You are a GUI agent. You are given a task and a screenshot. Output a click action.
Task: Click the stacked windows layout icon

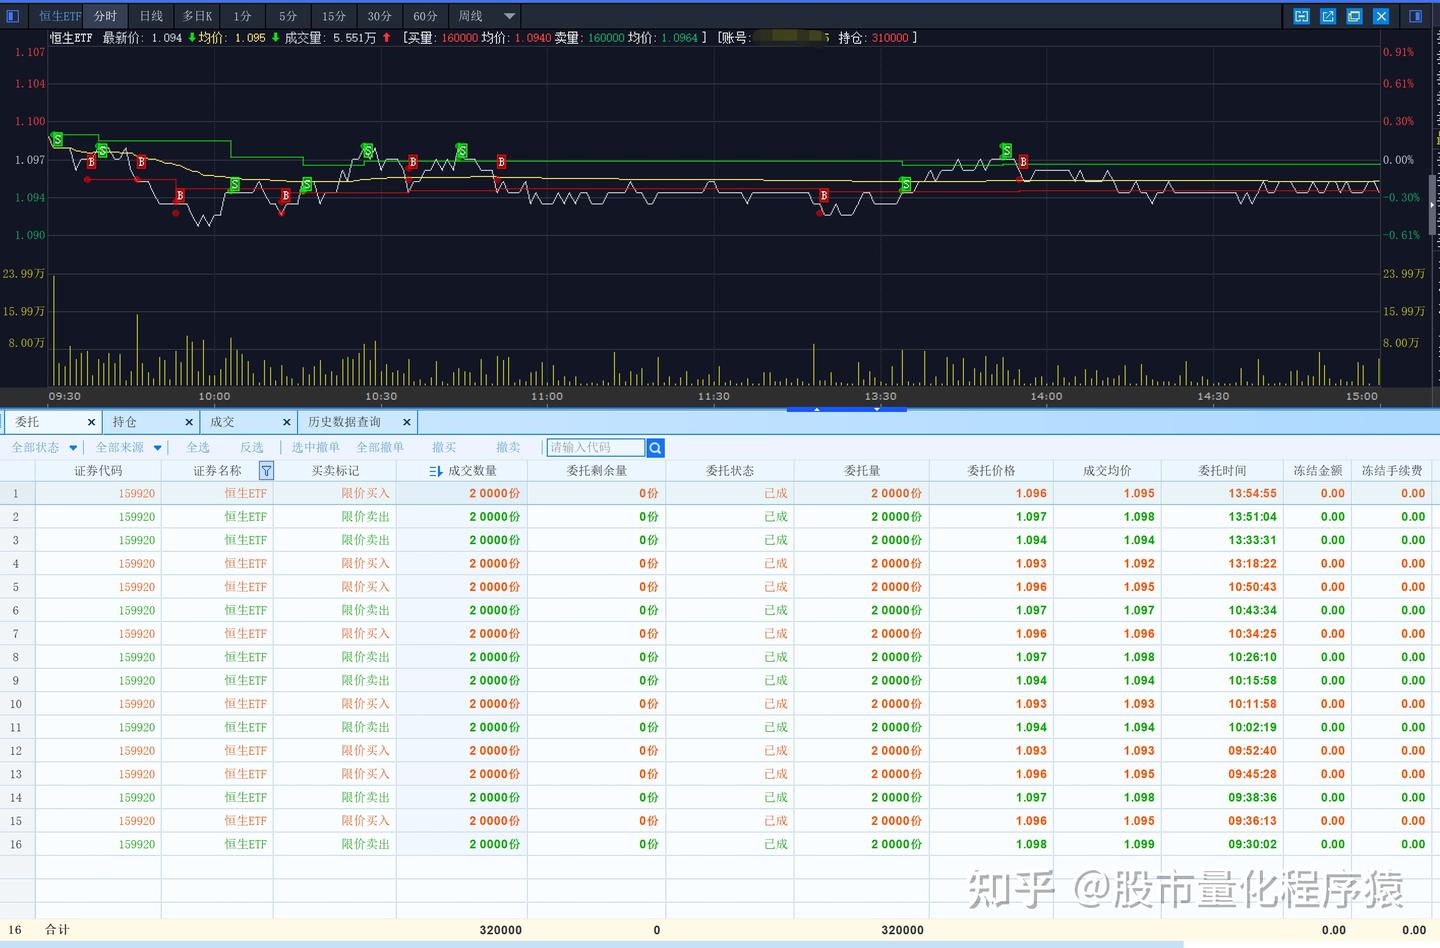pos(1354,16)
